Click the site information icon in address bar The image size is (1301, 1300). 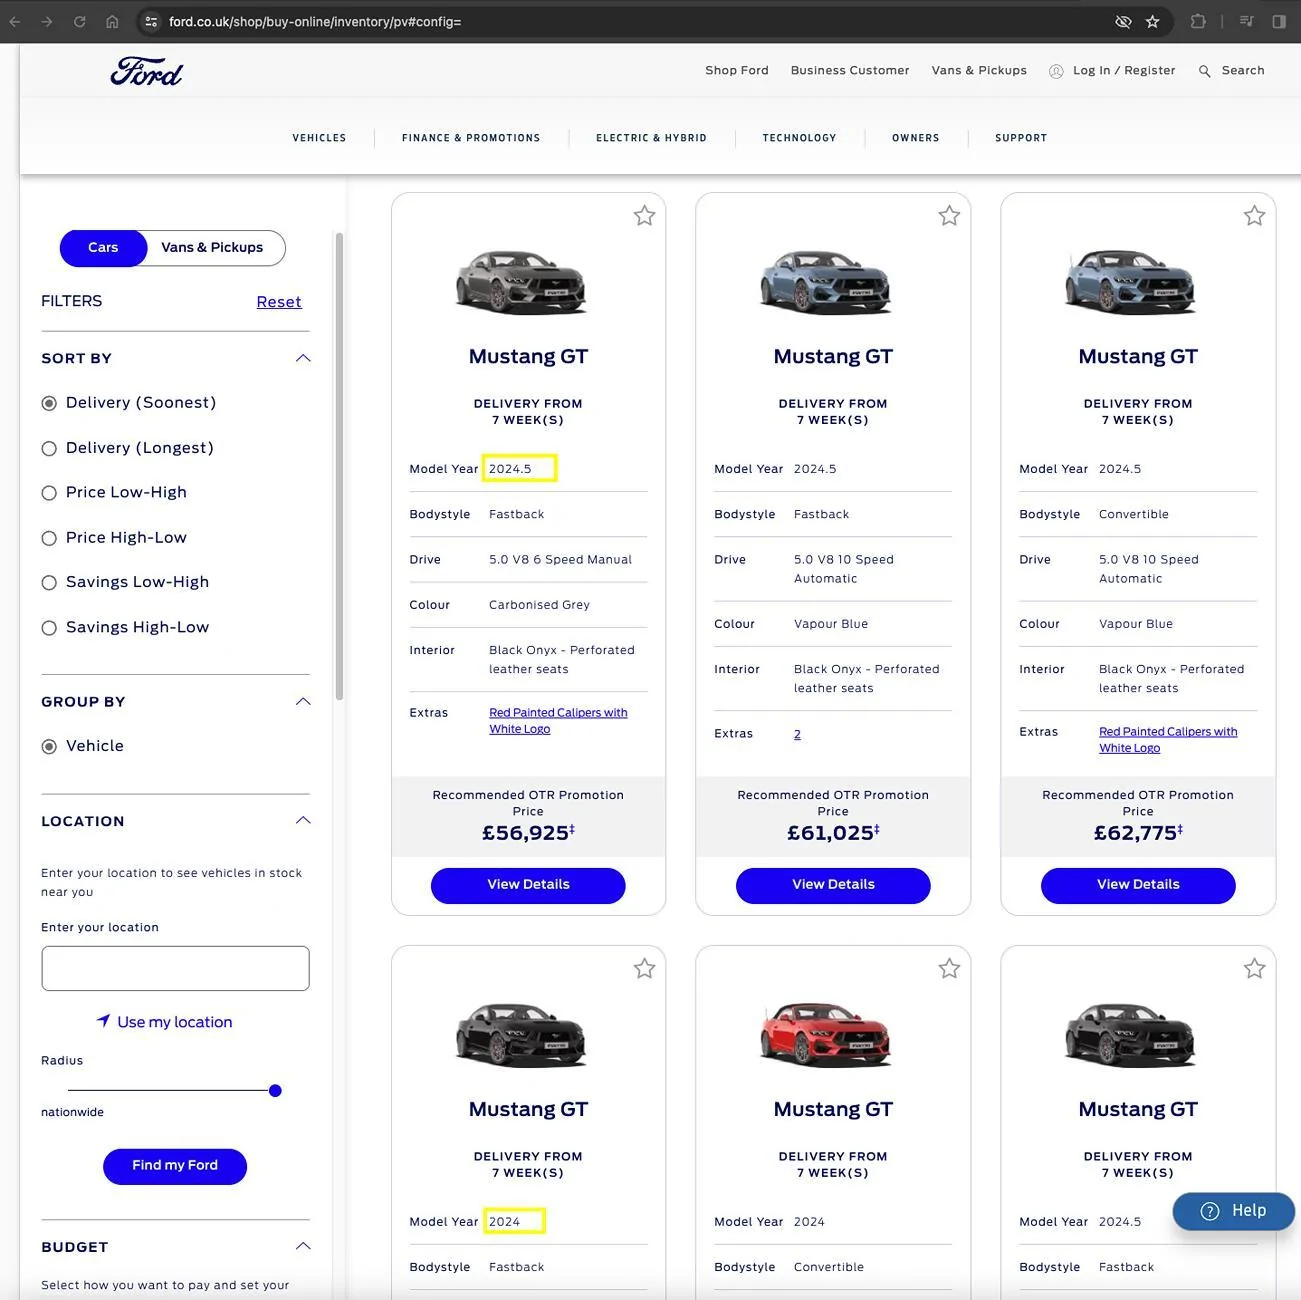click(151, 21)
